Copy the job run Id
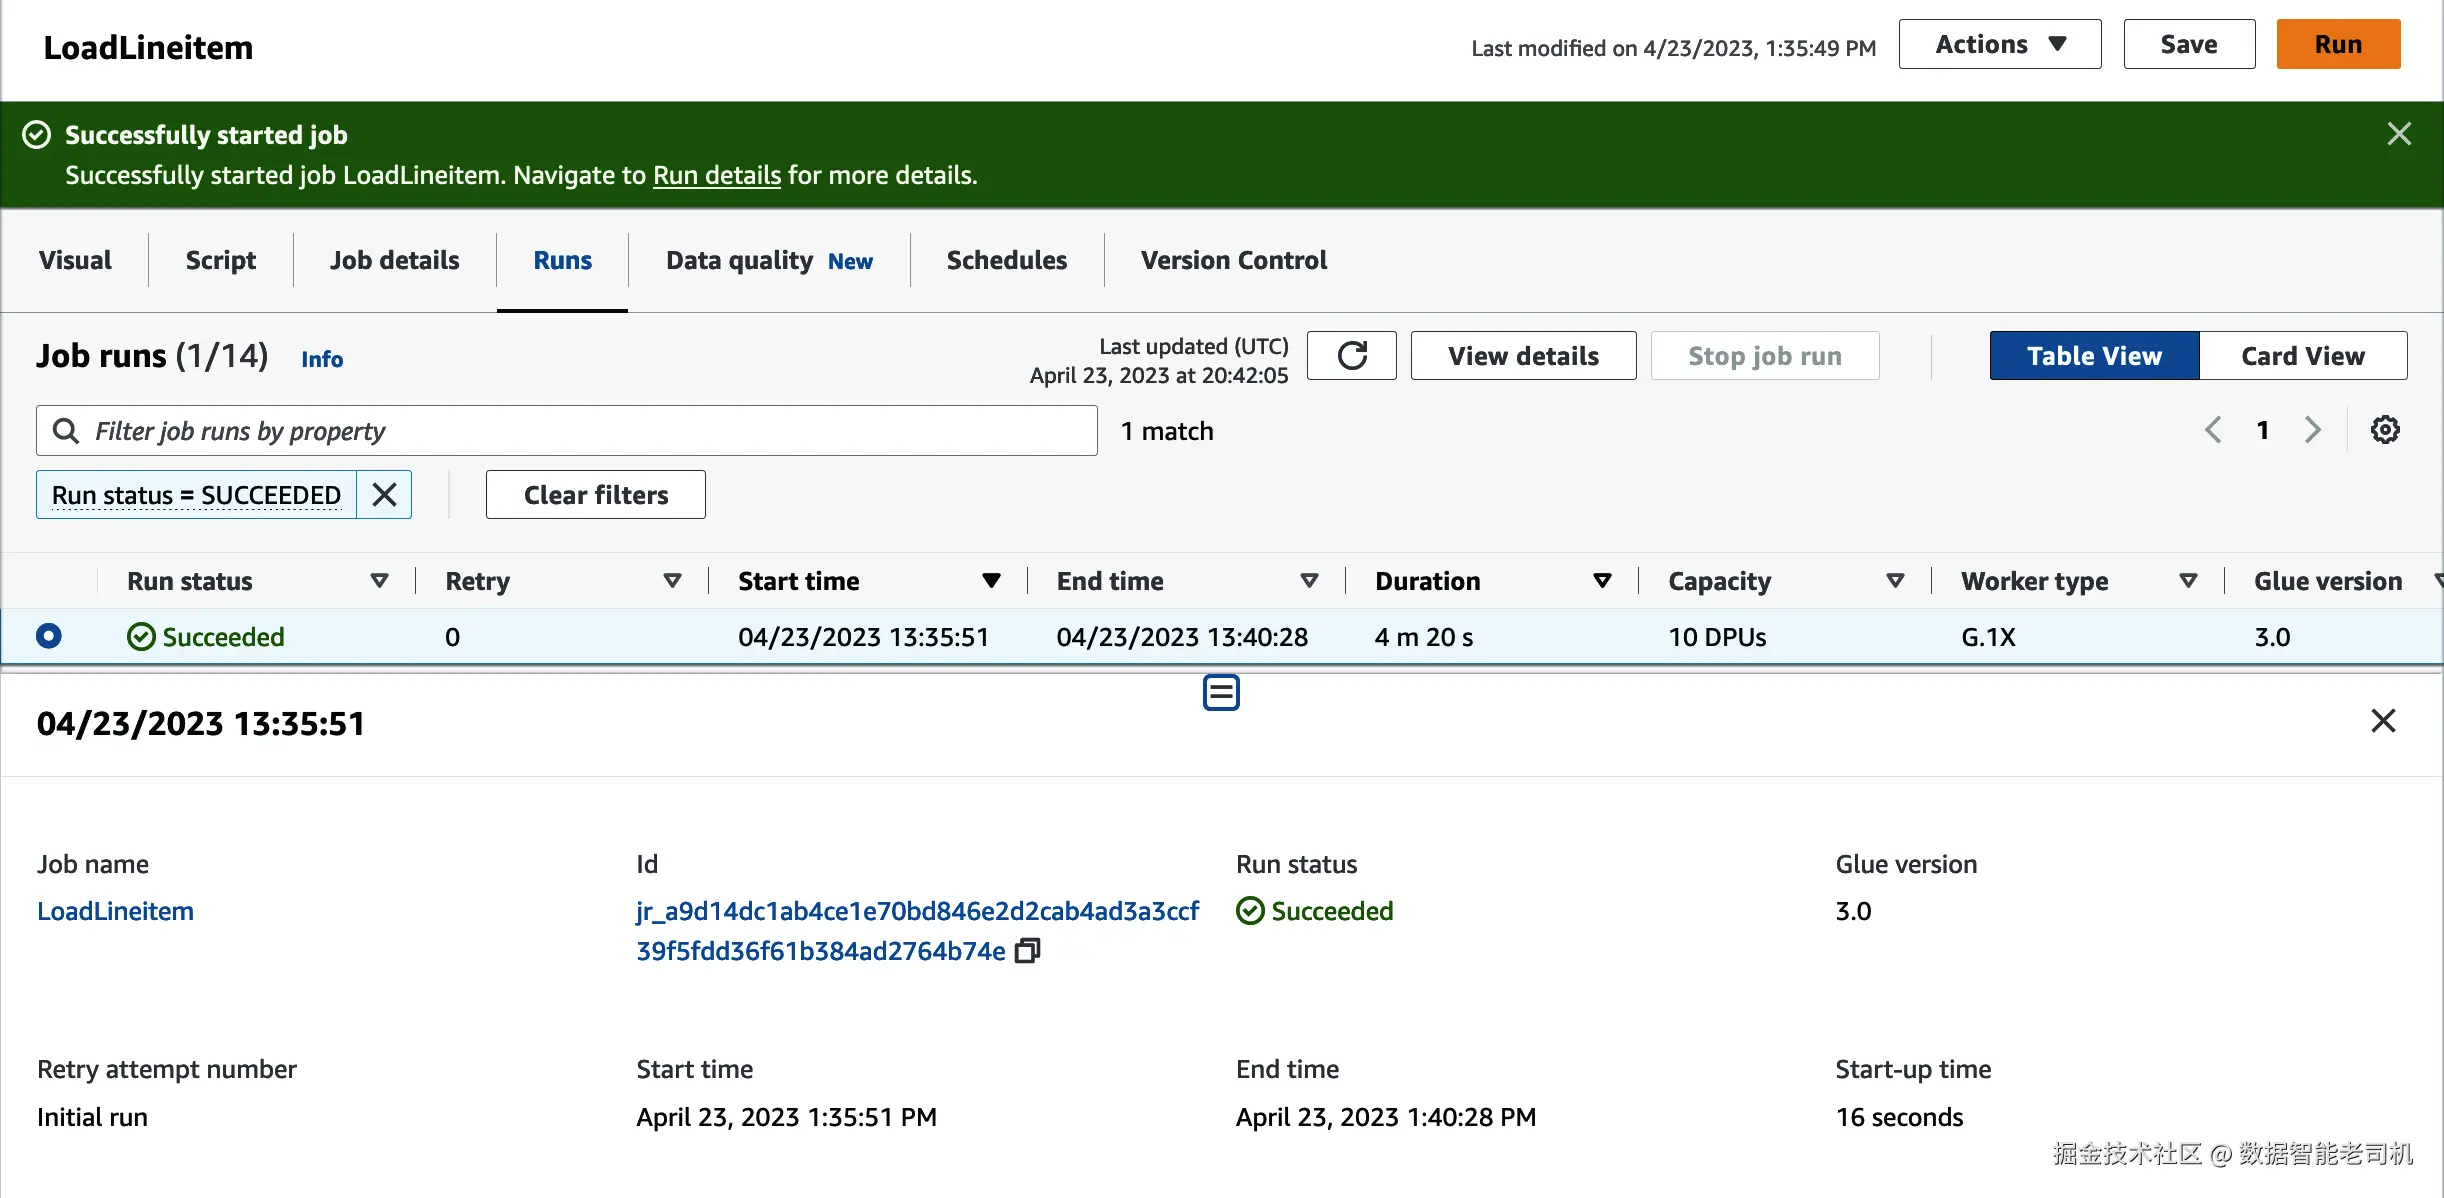Screen dimensions: 2444x1198 pyautogui.click(x=1027, y=951)
